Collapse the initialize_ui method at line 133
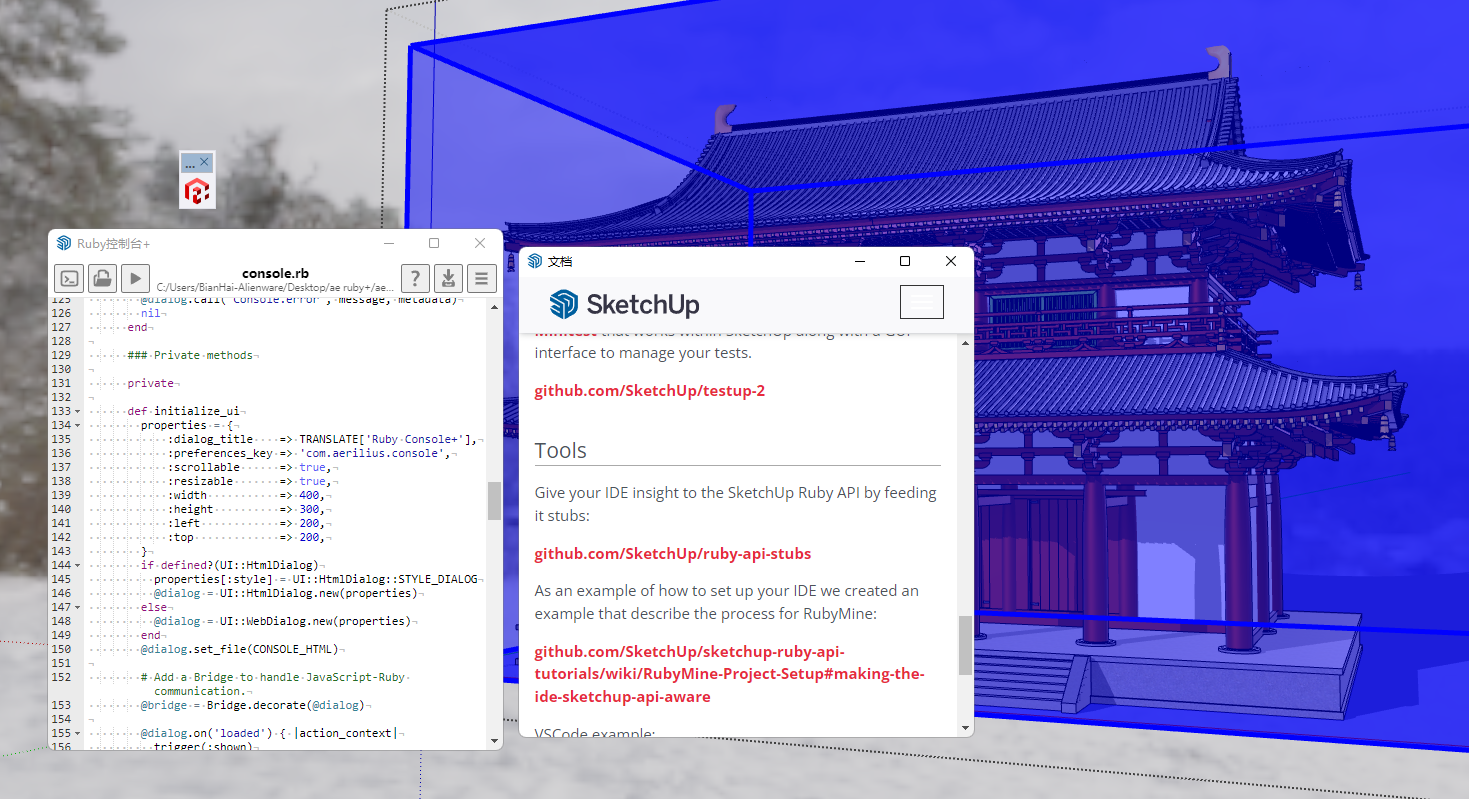This screenshot has width=1469, height=799. pyautogui.click(x=79, y=411)
